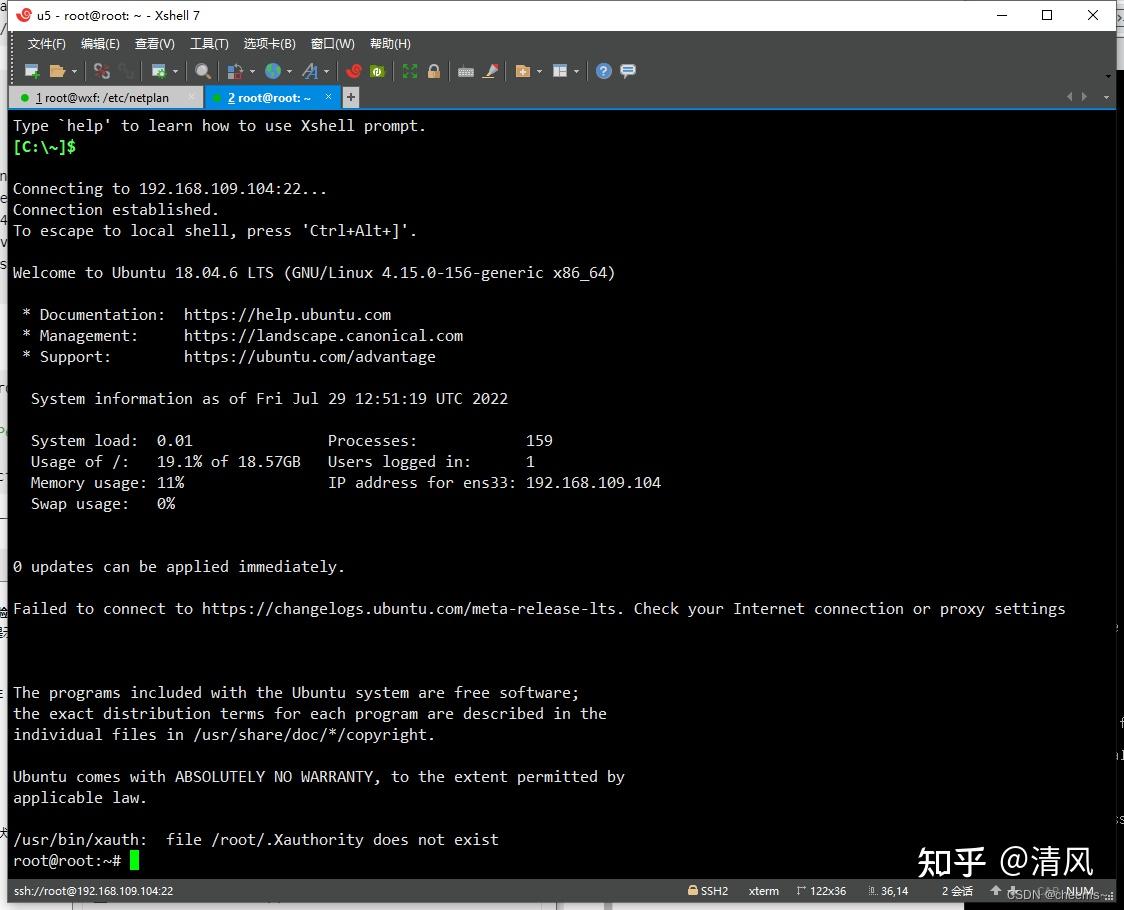Open the Find magnifier tool

(x=203, y=71)
